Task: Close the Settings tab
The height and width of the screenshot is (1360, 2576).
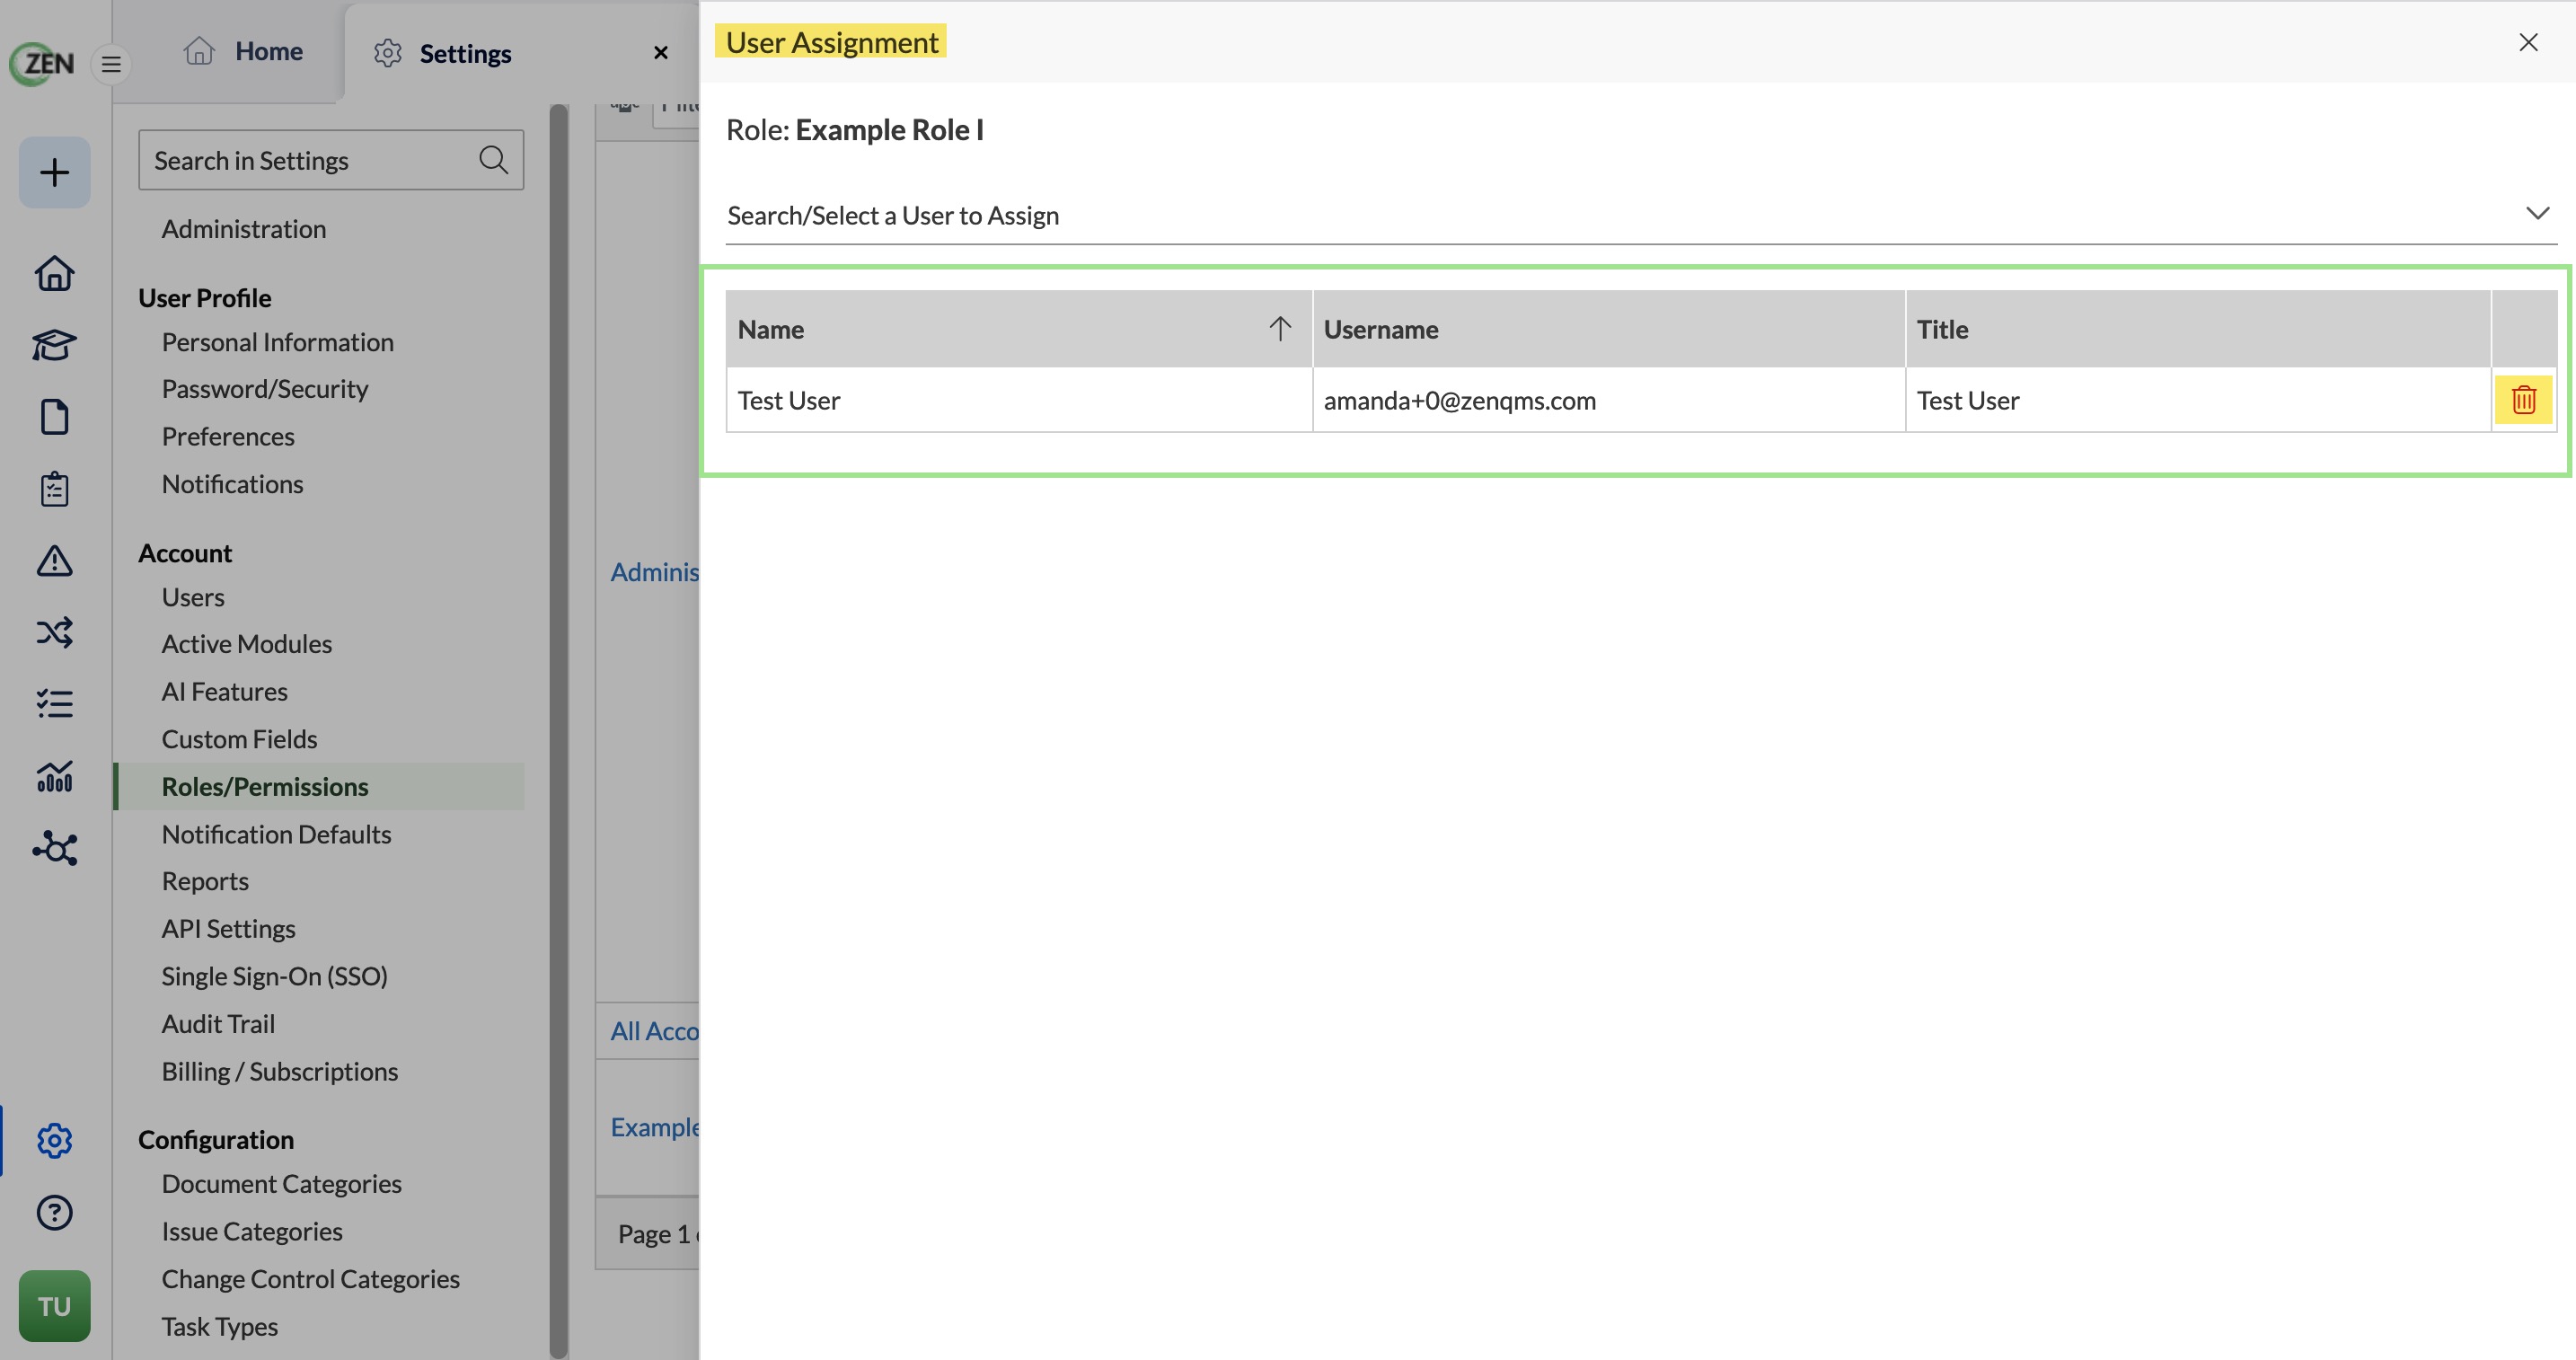Action: (x=661, y=53)
